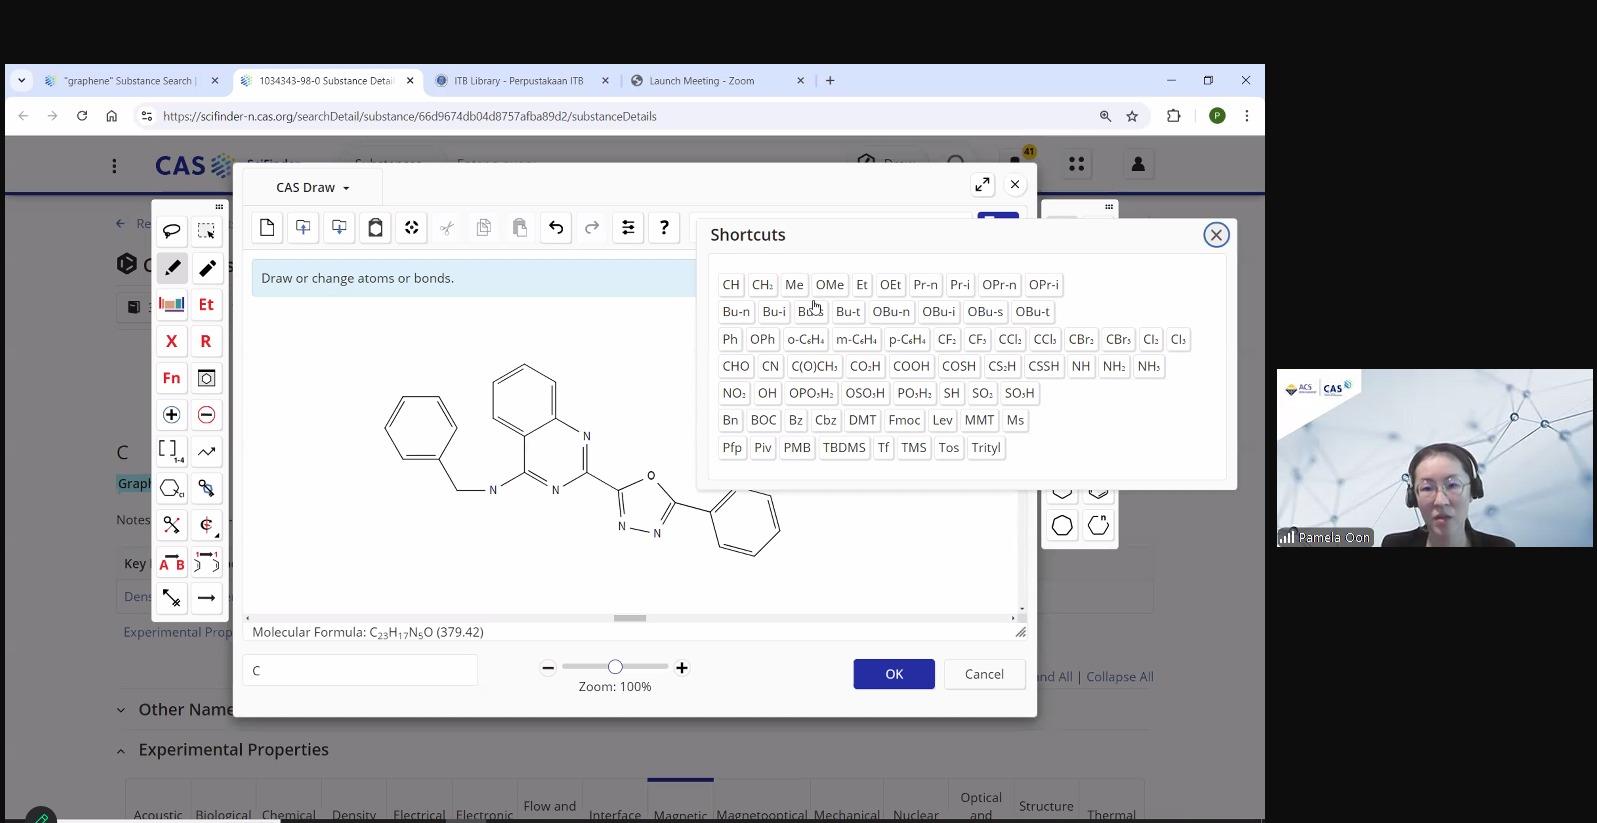Select the Et shortcuts tool
The height and width of the screenshot is (823, 1597).
(206, 305)
